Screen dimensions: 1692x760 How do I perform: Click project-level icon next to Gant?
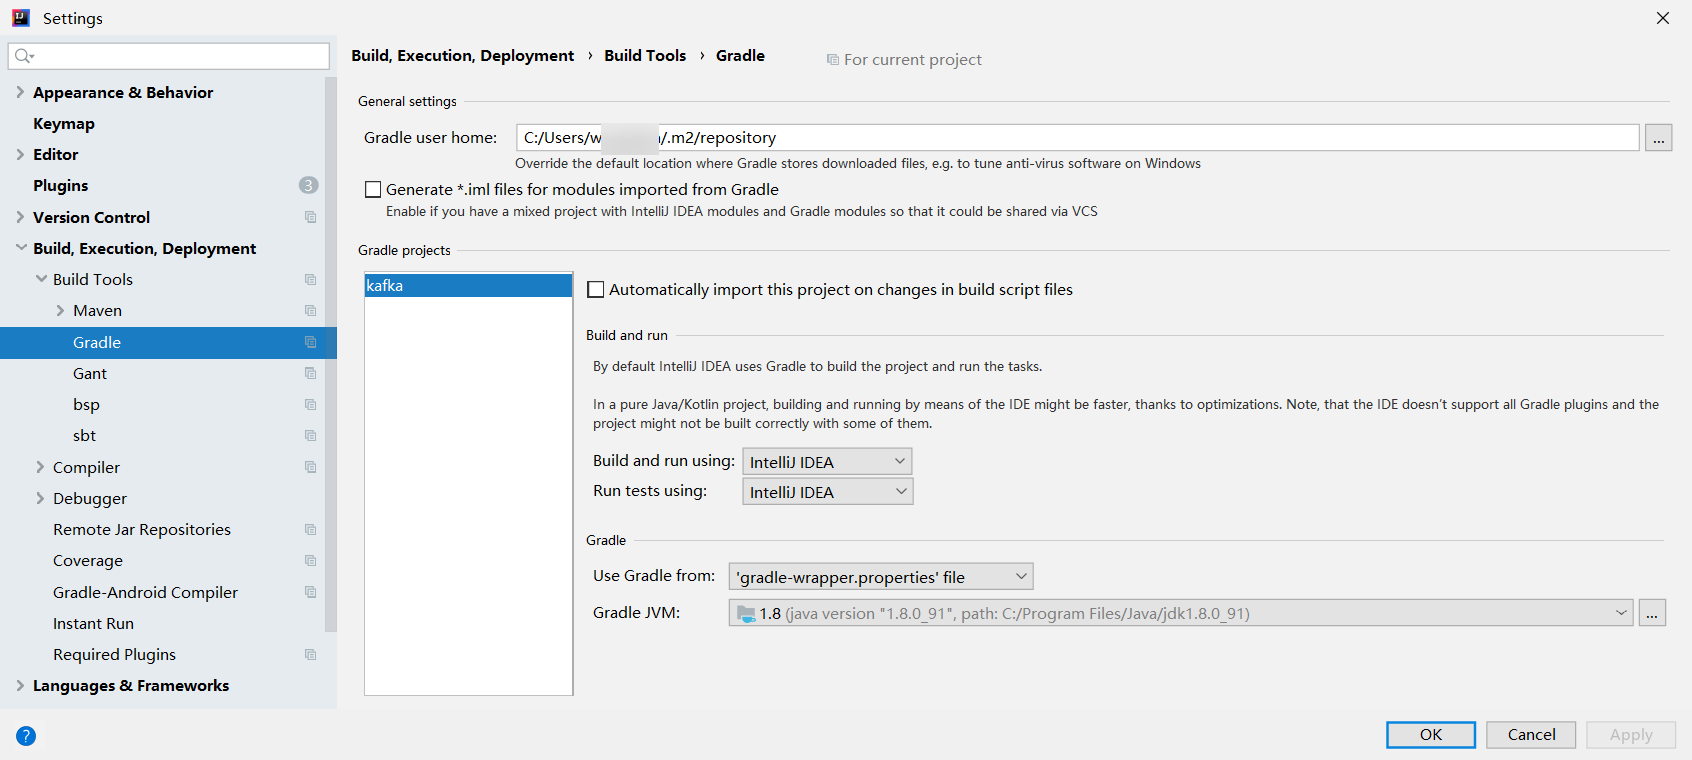pos(310,373)
